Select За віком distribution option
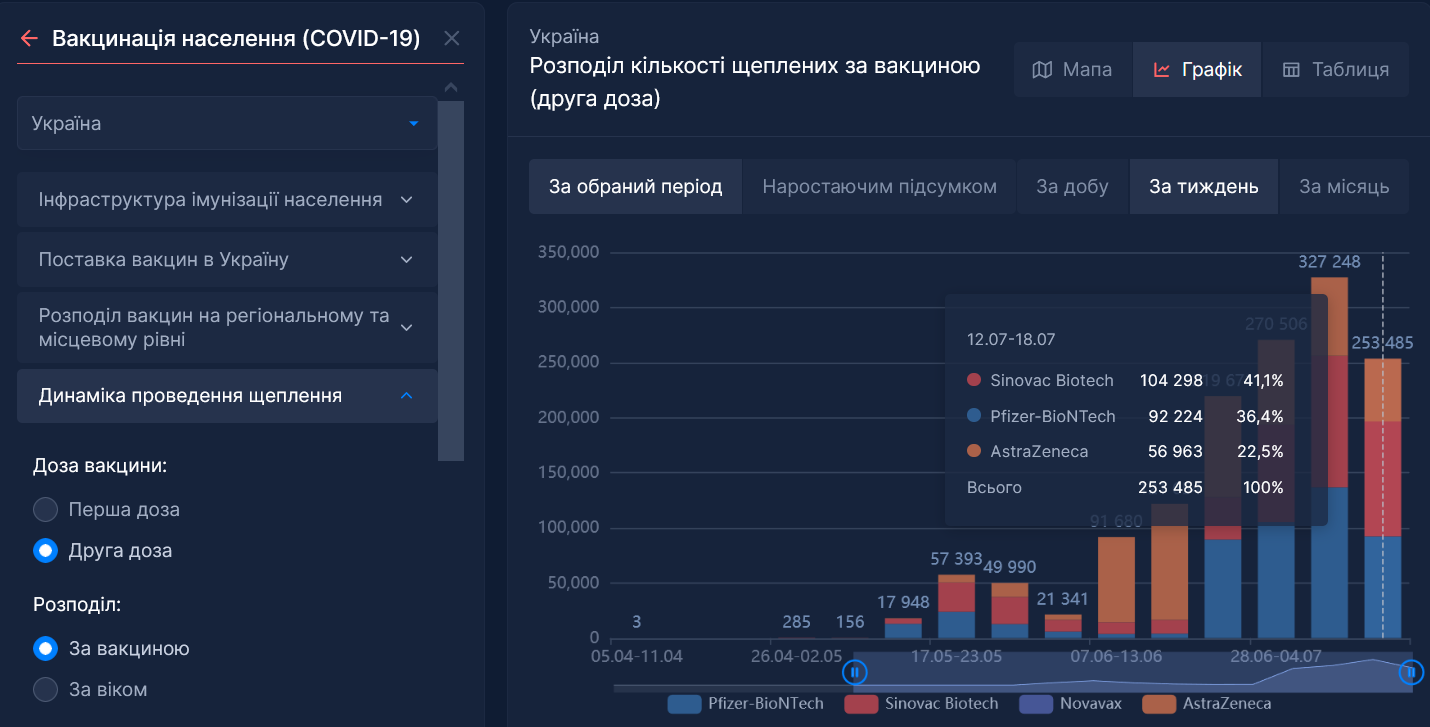The image size is (1430, 727). point(46,690)
